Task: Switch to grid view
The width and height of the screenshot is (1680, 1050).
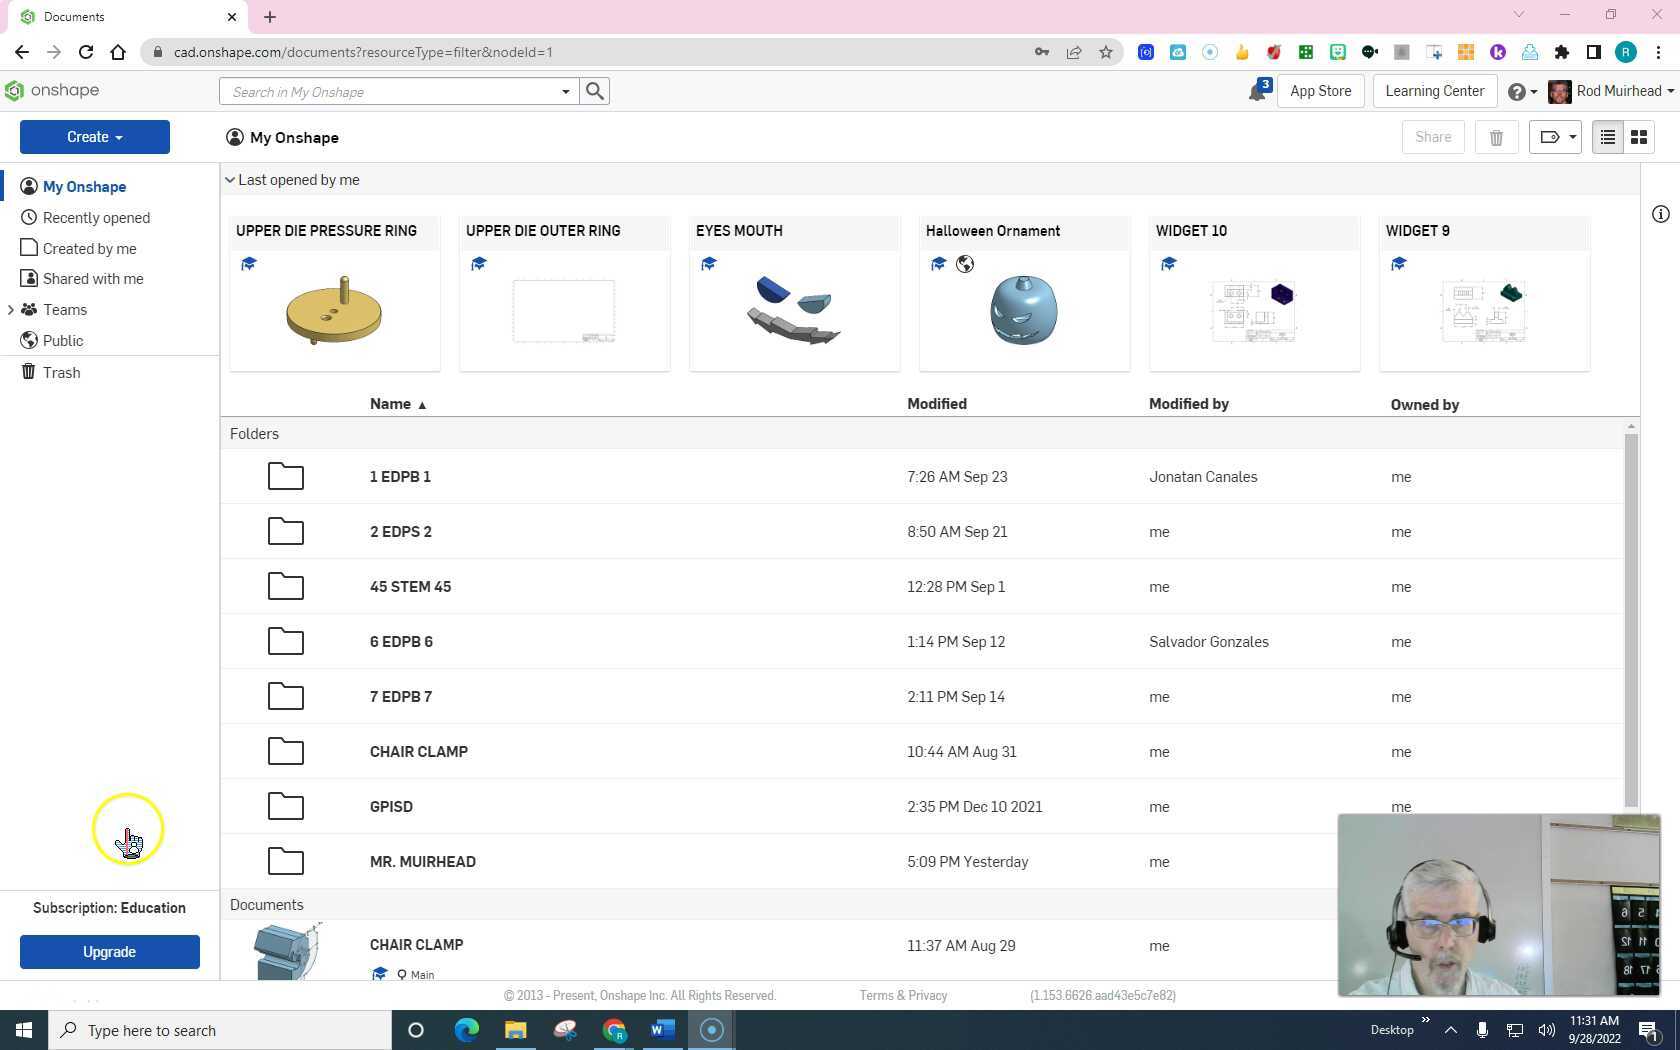Action: coord(1639,138)
